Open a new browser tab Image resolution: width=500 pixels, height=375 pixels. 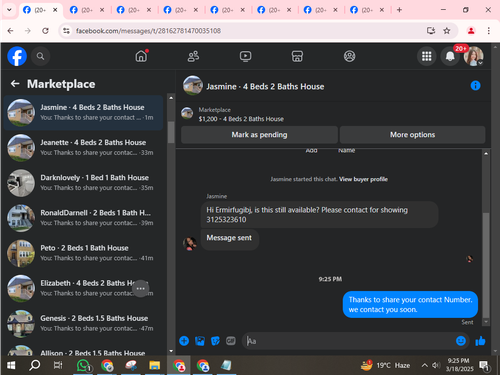399,10
